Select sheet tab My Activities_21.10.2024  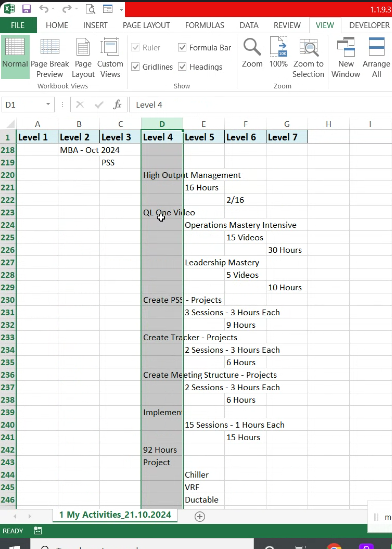click(x=115, y=515)
